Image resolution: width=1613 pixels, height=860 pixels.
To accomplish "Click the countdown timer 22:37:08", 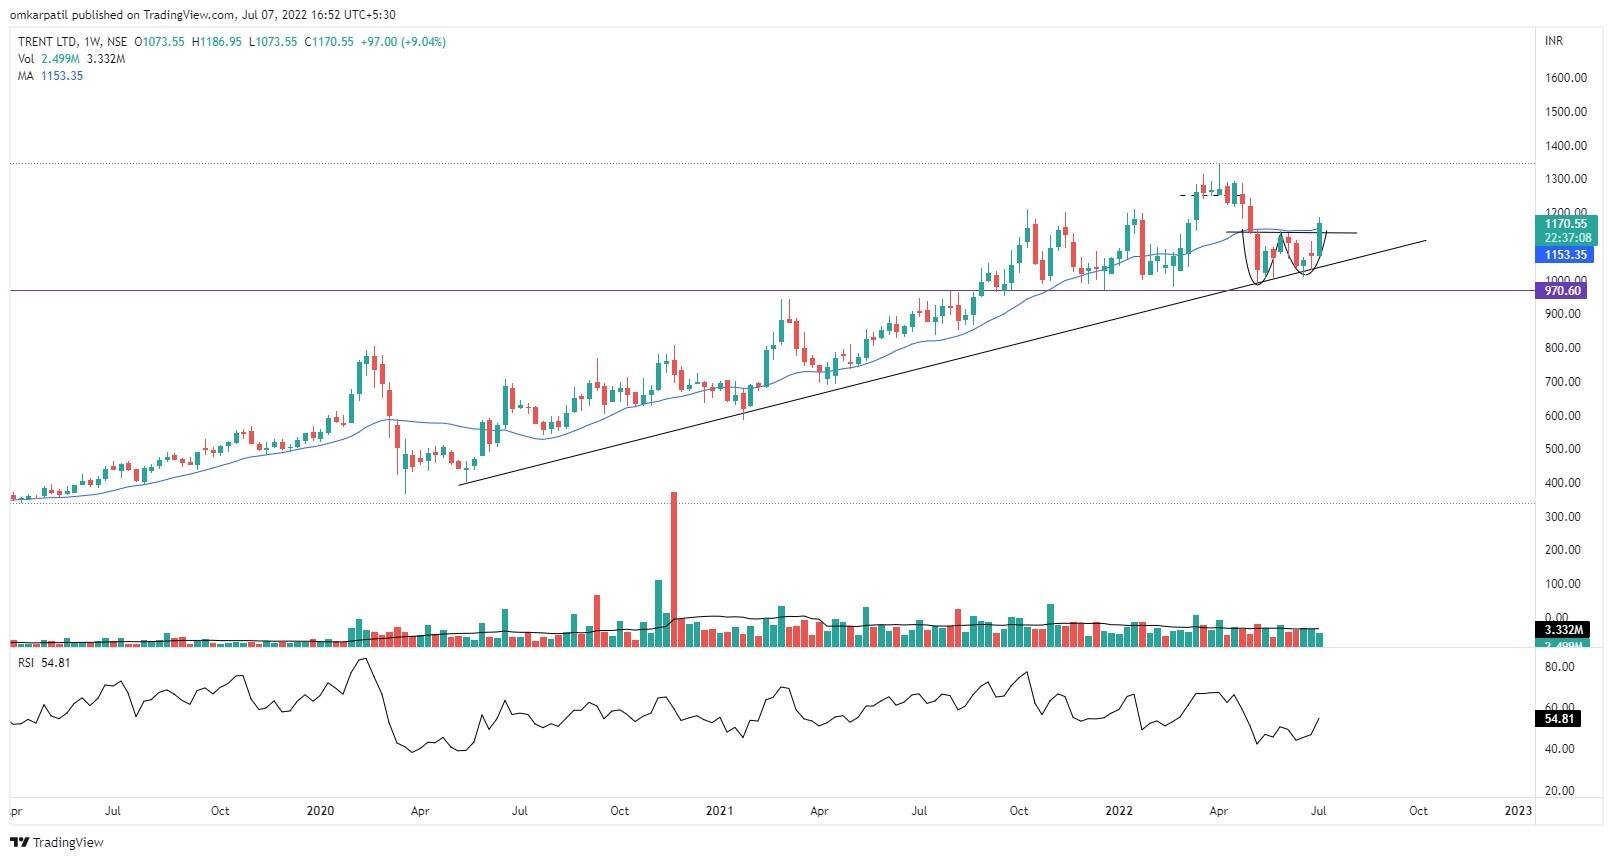I will pyautogui.click(x=1567, y=238).
